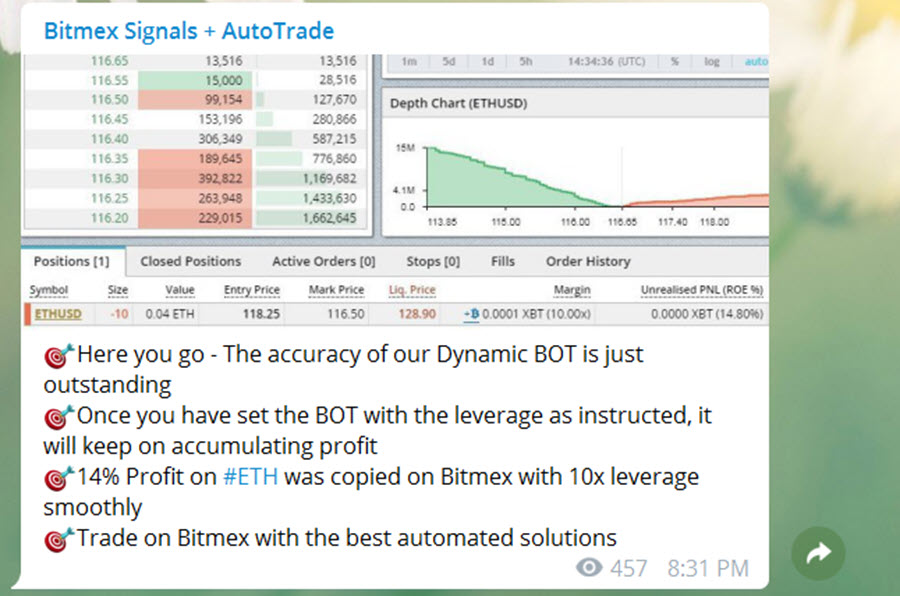Open the #ETH hashtag link
This screenshot has height=596, width=900.
(250, 477)
